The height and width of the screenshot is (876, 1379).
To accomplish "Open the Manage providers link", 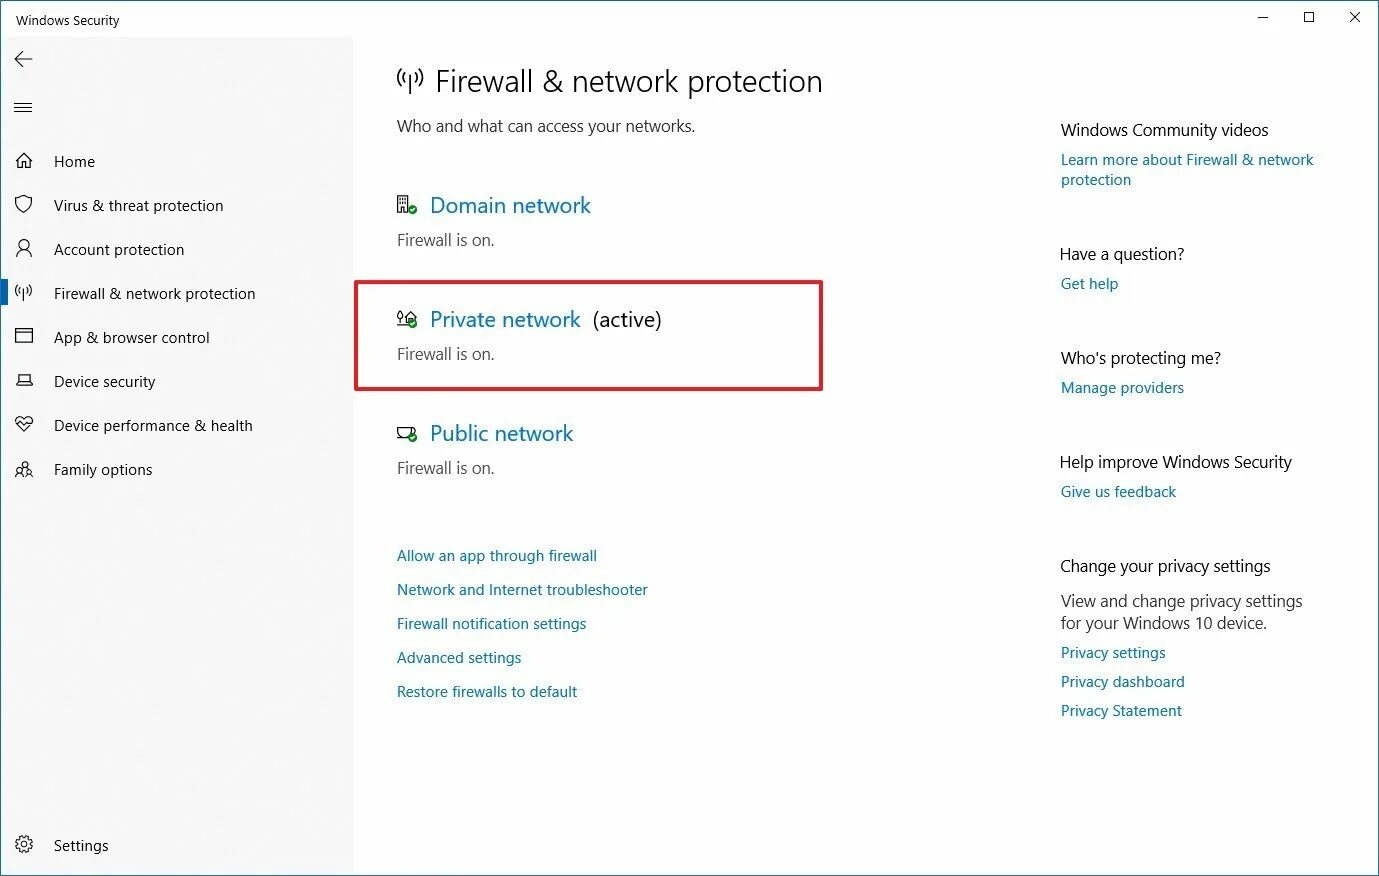I will [1122, 388].
